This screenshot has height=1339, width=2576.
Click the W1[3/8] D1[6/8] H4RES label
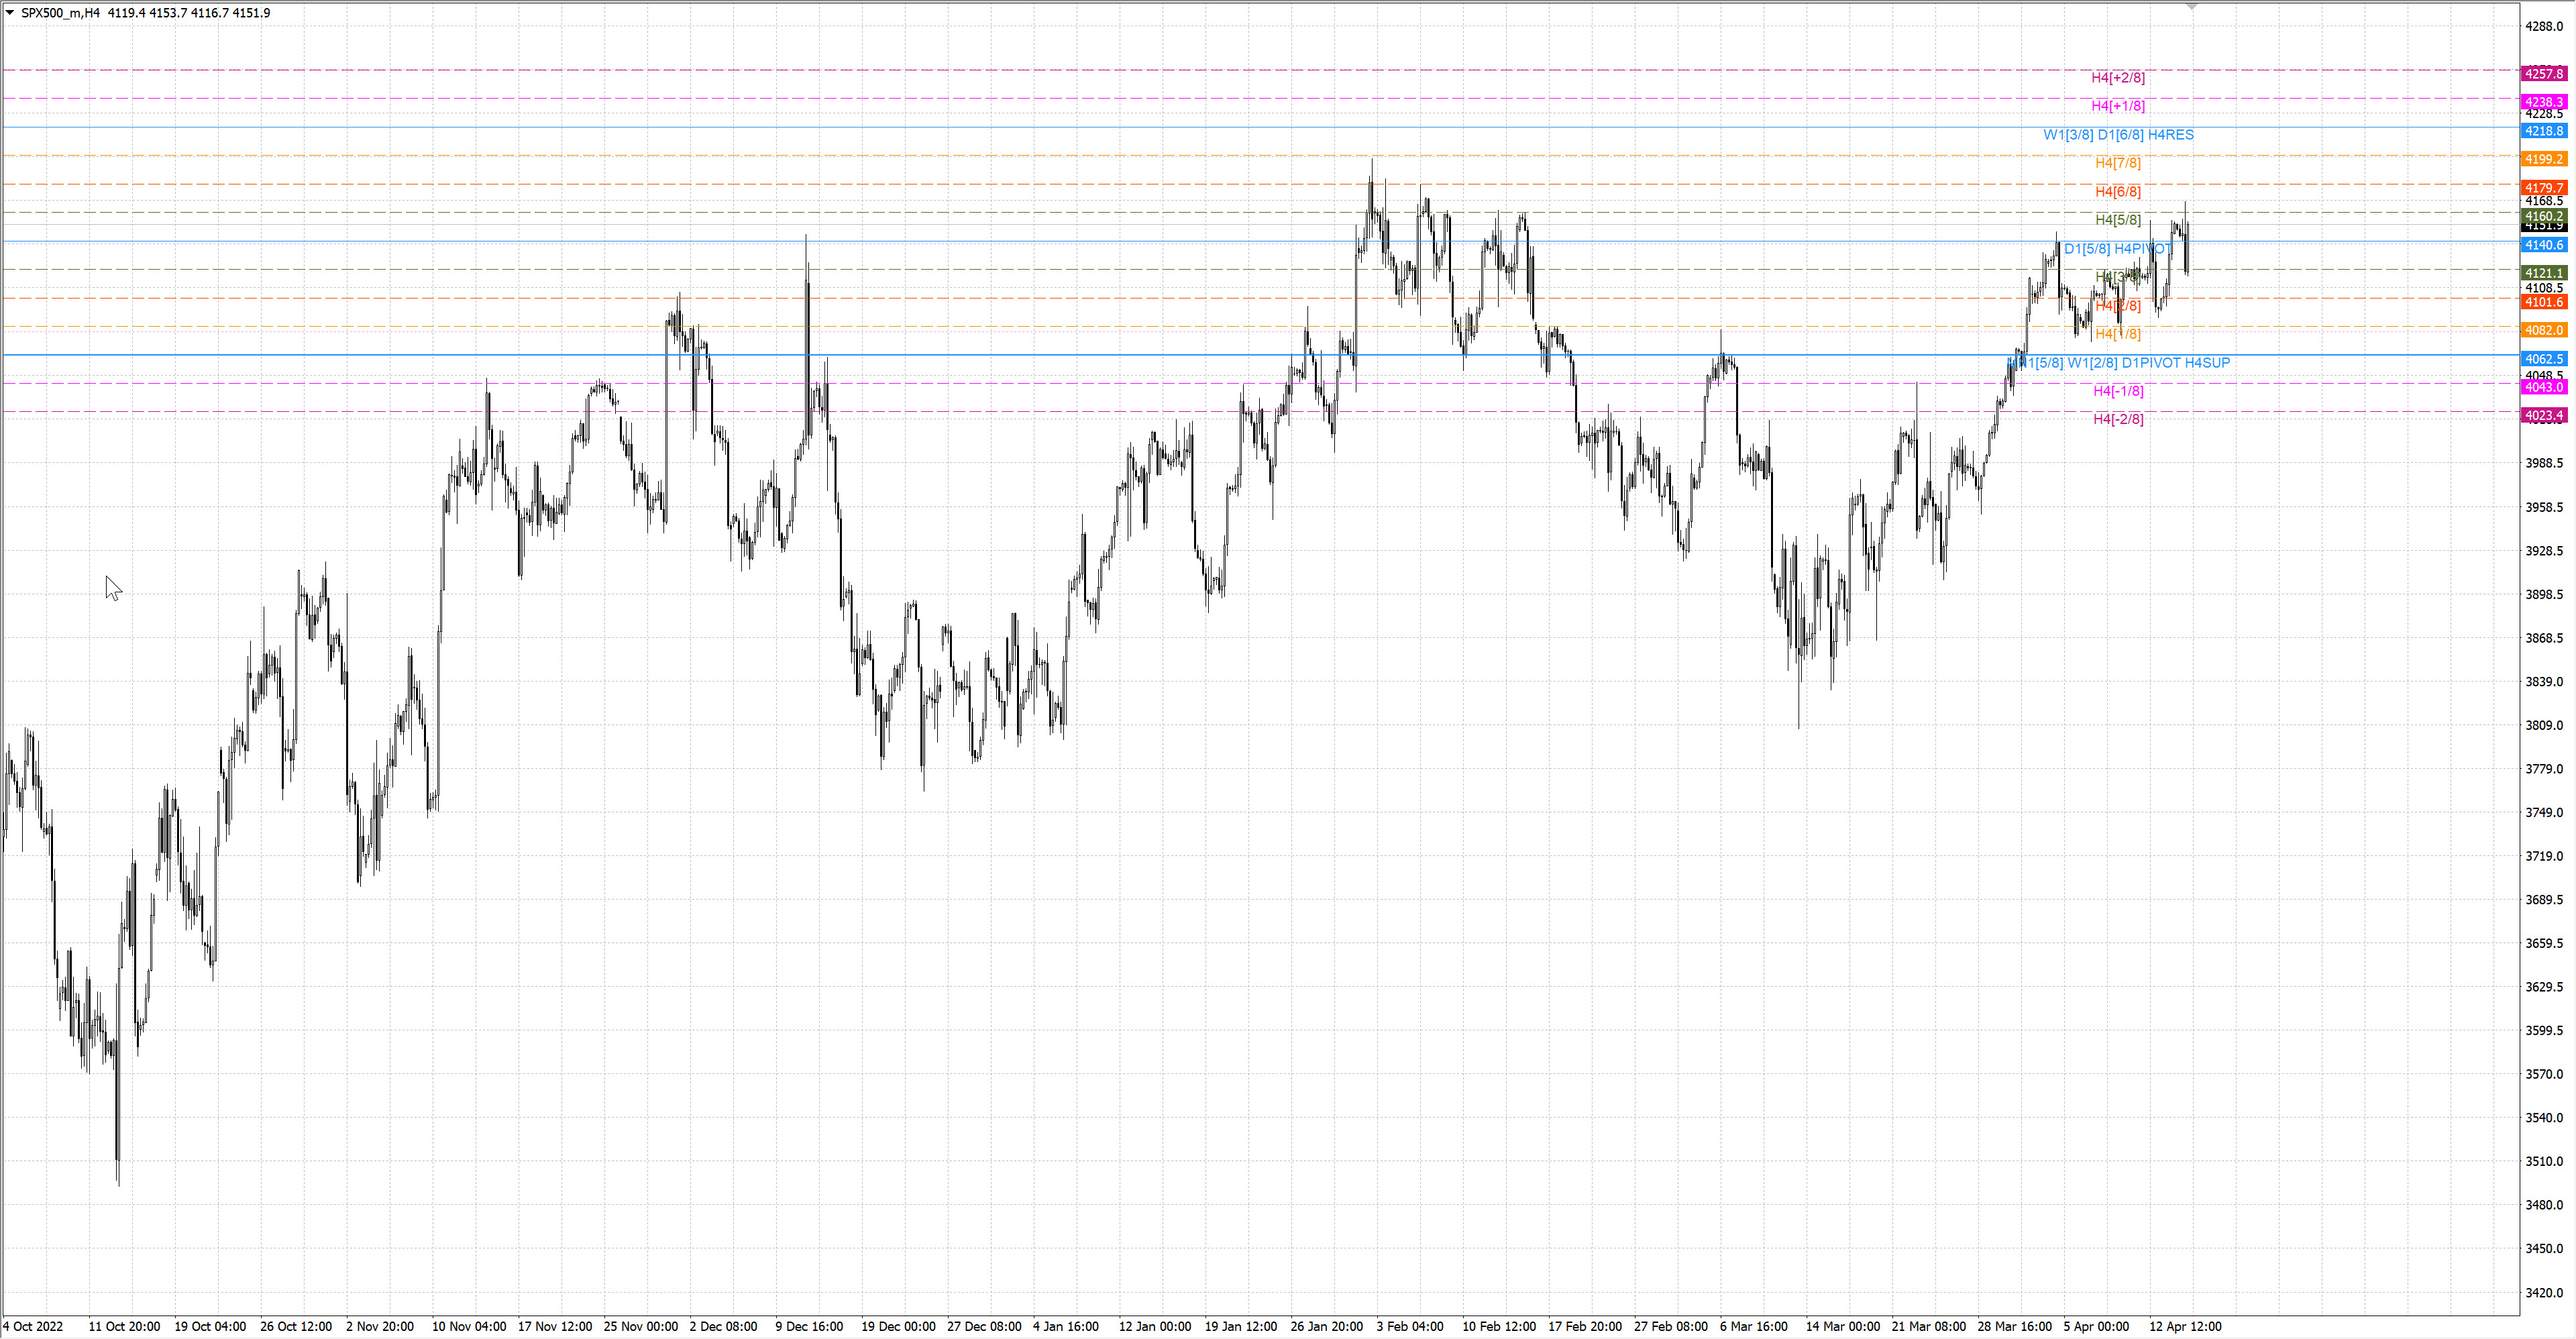(2118, 135)
